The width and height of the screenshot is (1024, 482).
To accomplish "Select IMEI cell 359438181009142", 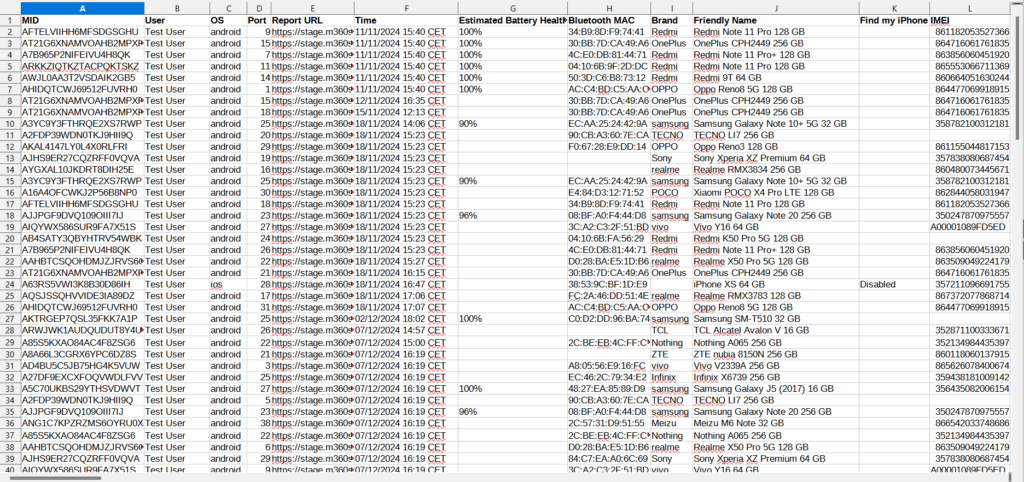I will point(970,377).
